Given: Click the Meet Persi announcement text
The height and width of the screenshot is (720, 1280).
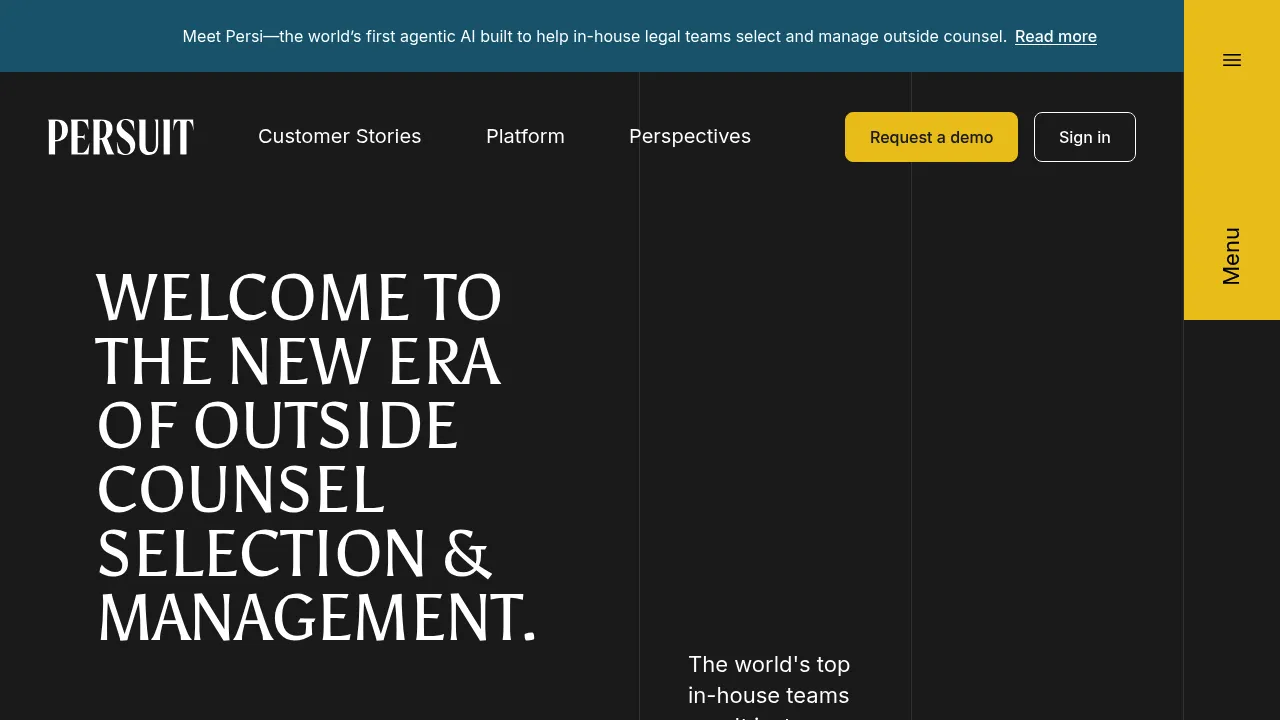Looking at the screenshot, I should point(594,36).
